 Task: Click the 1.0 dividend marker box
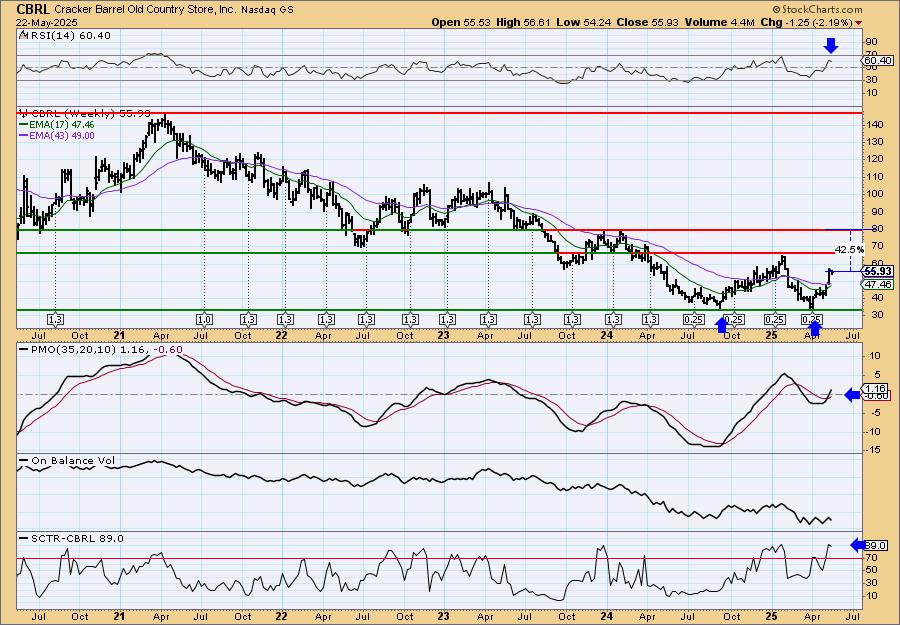[x=204, y=319]
